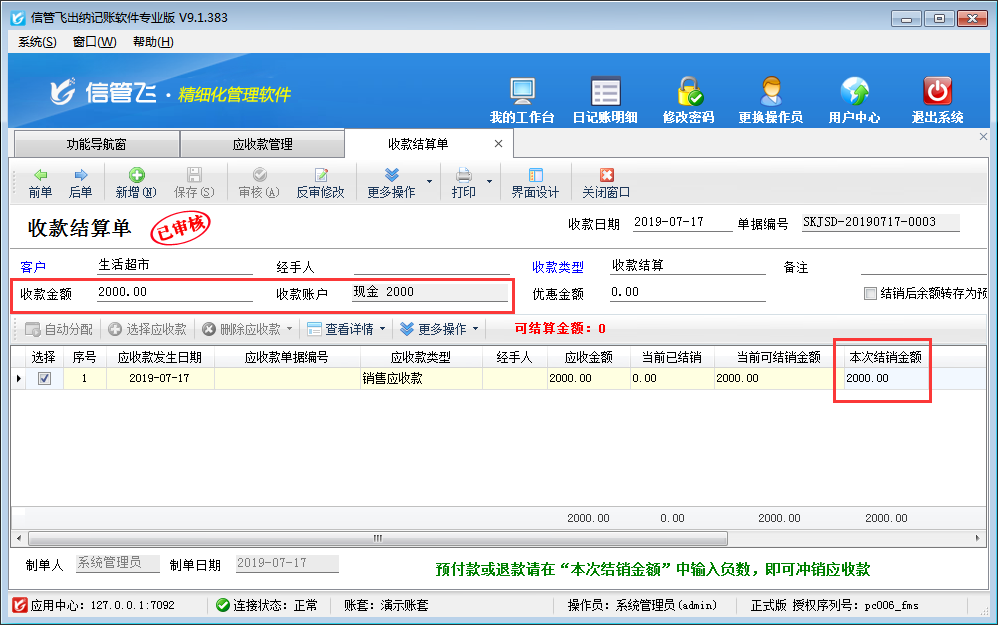Toggle 结销后余额转存 checkbox

(870, 294)
